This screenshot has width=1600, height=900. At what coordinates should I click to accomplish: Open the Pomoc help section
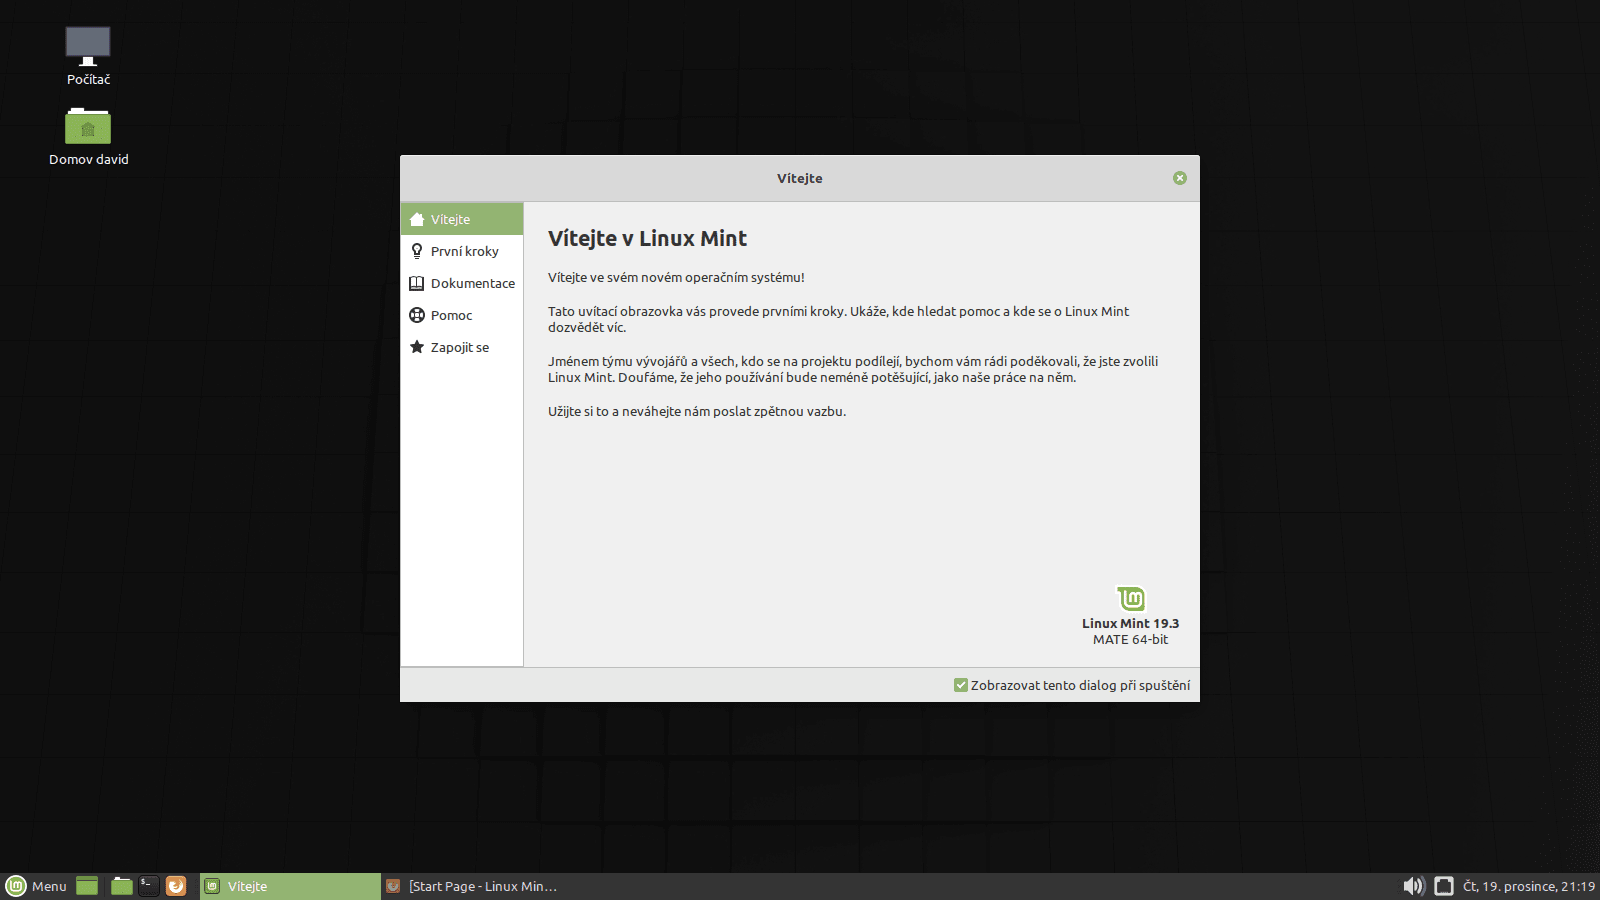click(451, 315)
